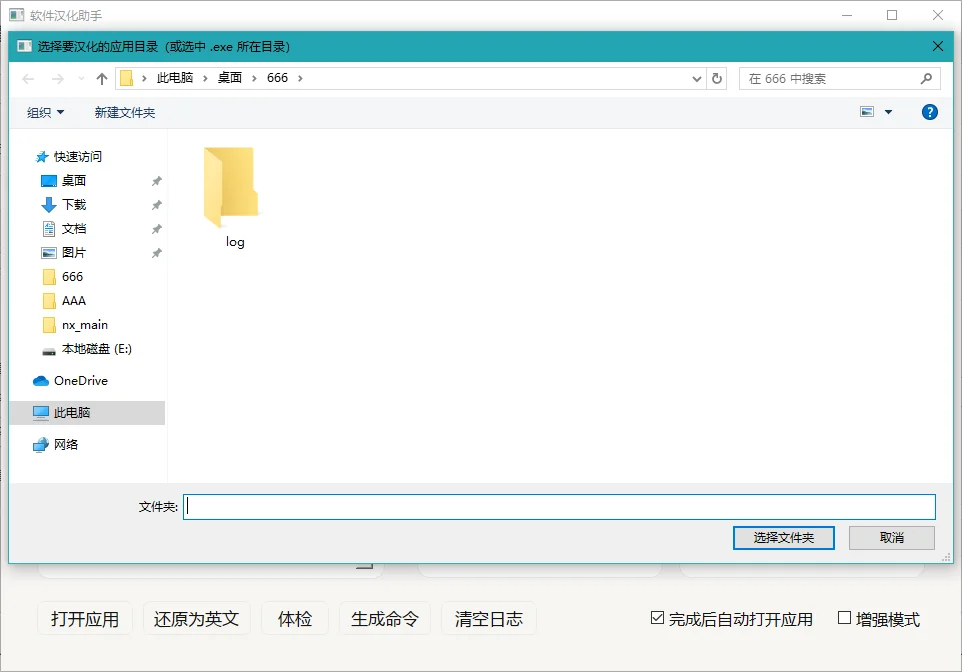The image size is (962, 672).
Task: Open 本地磁盘 (E:) in sidebar
Action: [96, 349]
